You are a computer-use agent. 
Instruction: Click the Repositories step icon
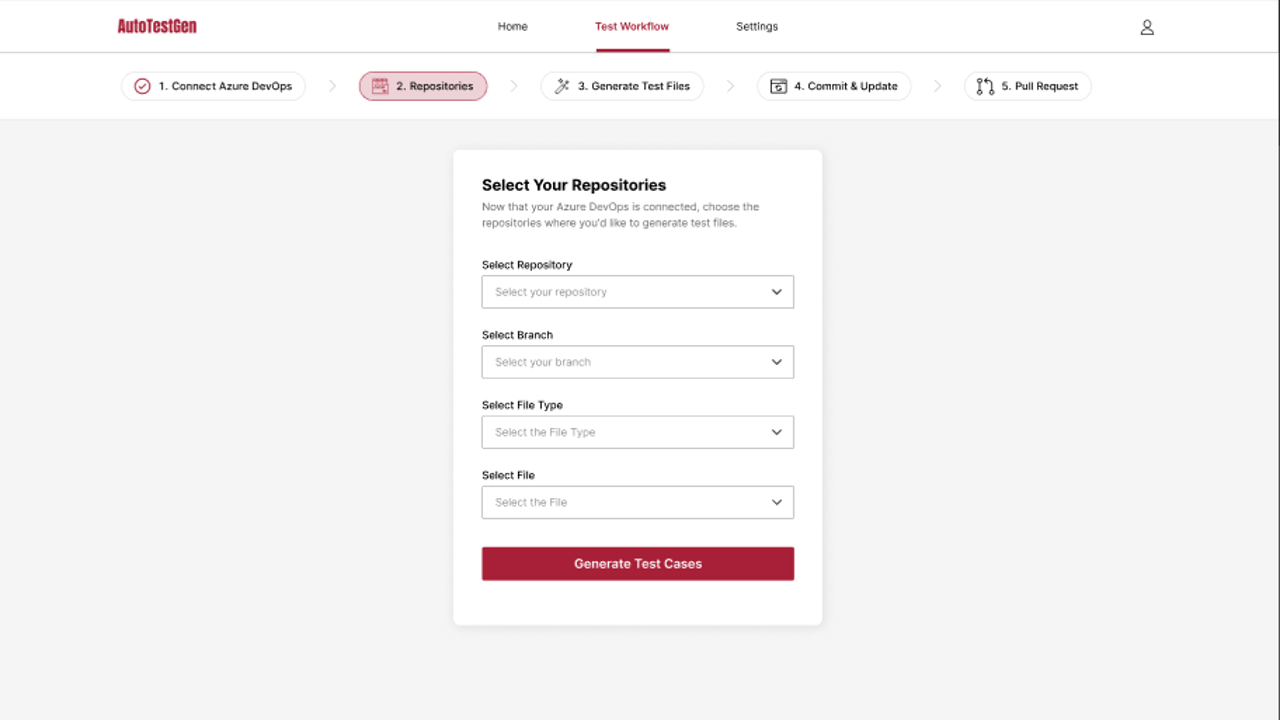click(380, 86)
